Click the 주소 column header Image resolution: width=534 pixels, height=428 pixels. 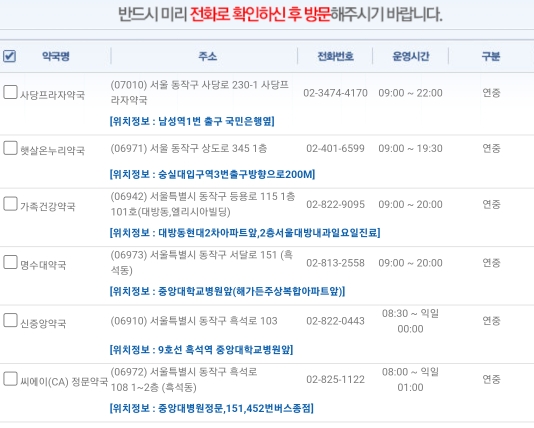(208, 56)
